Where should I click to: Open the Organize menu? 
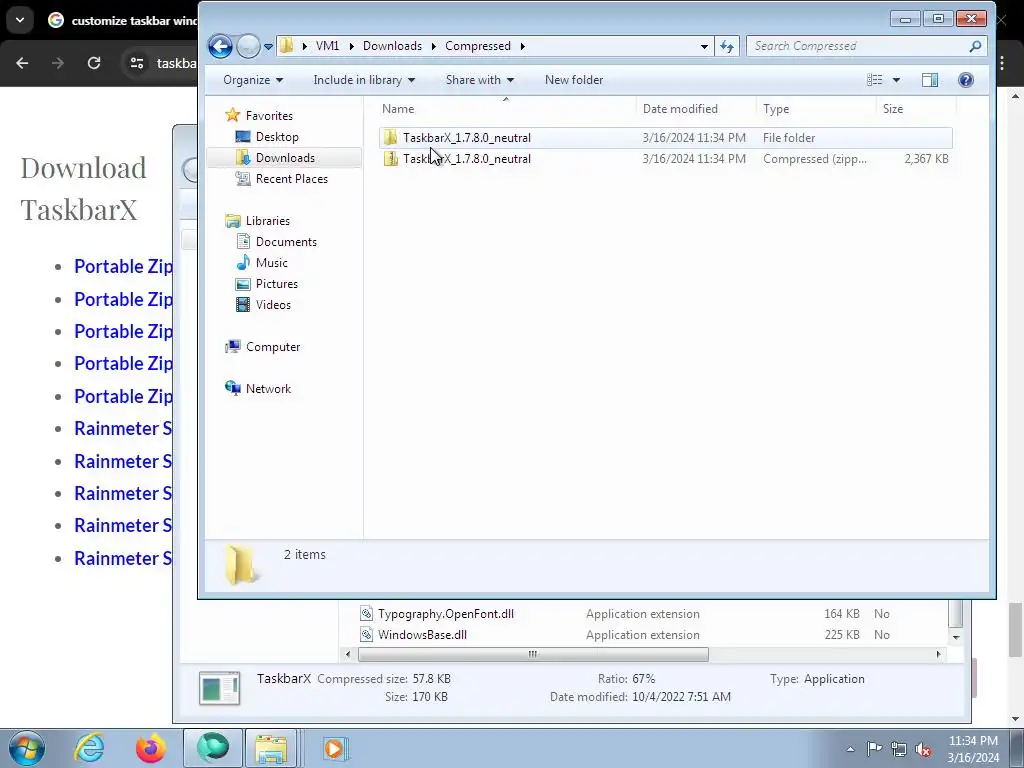point(253,80)
